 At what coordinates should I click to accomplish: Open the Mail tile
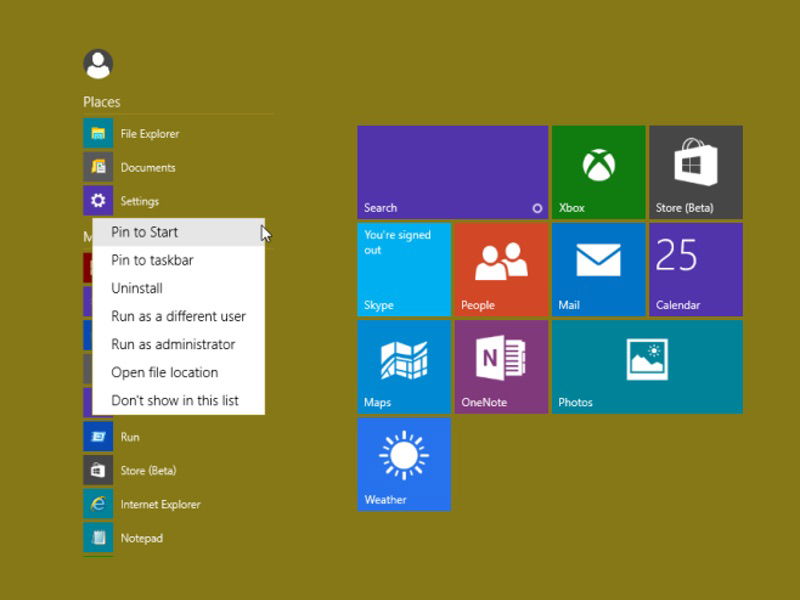[x=598, y=270]
